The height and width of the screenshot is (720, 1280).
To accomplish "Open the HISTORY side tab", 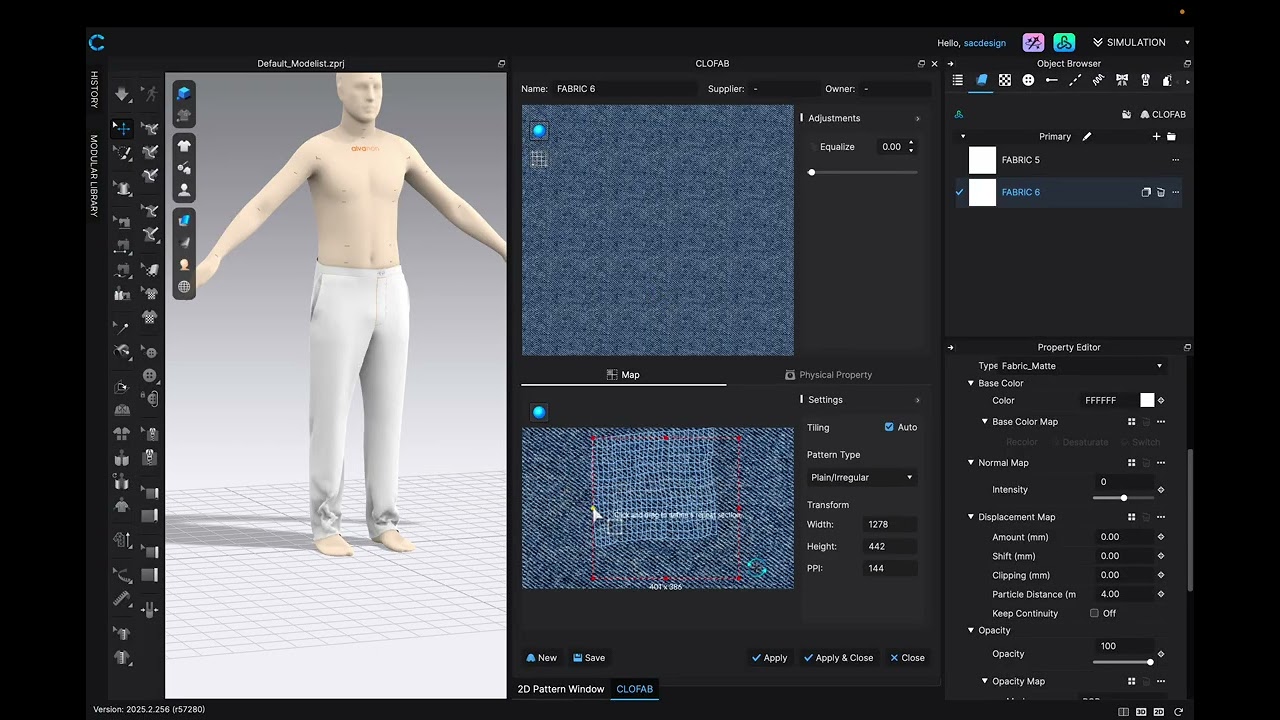I will coord(94,90).
